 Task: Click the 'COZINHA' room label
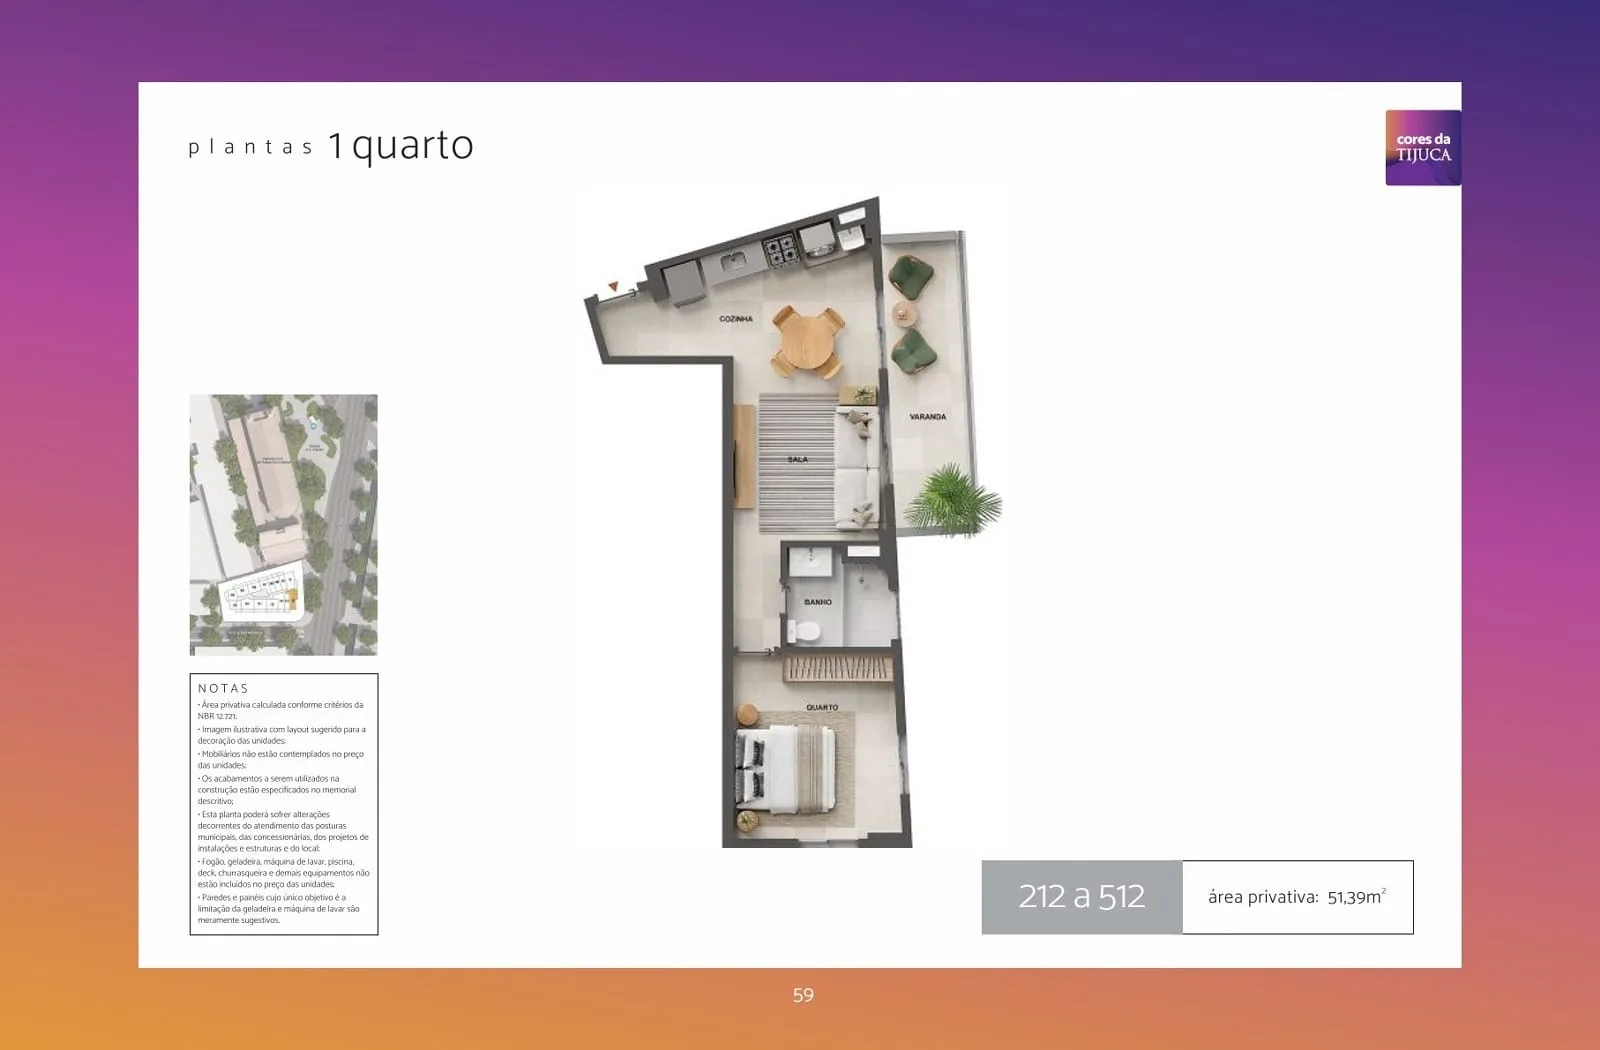pos(736,319)
